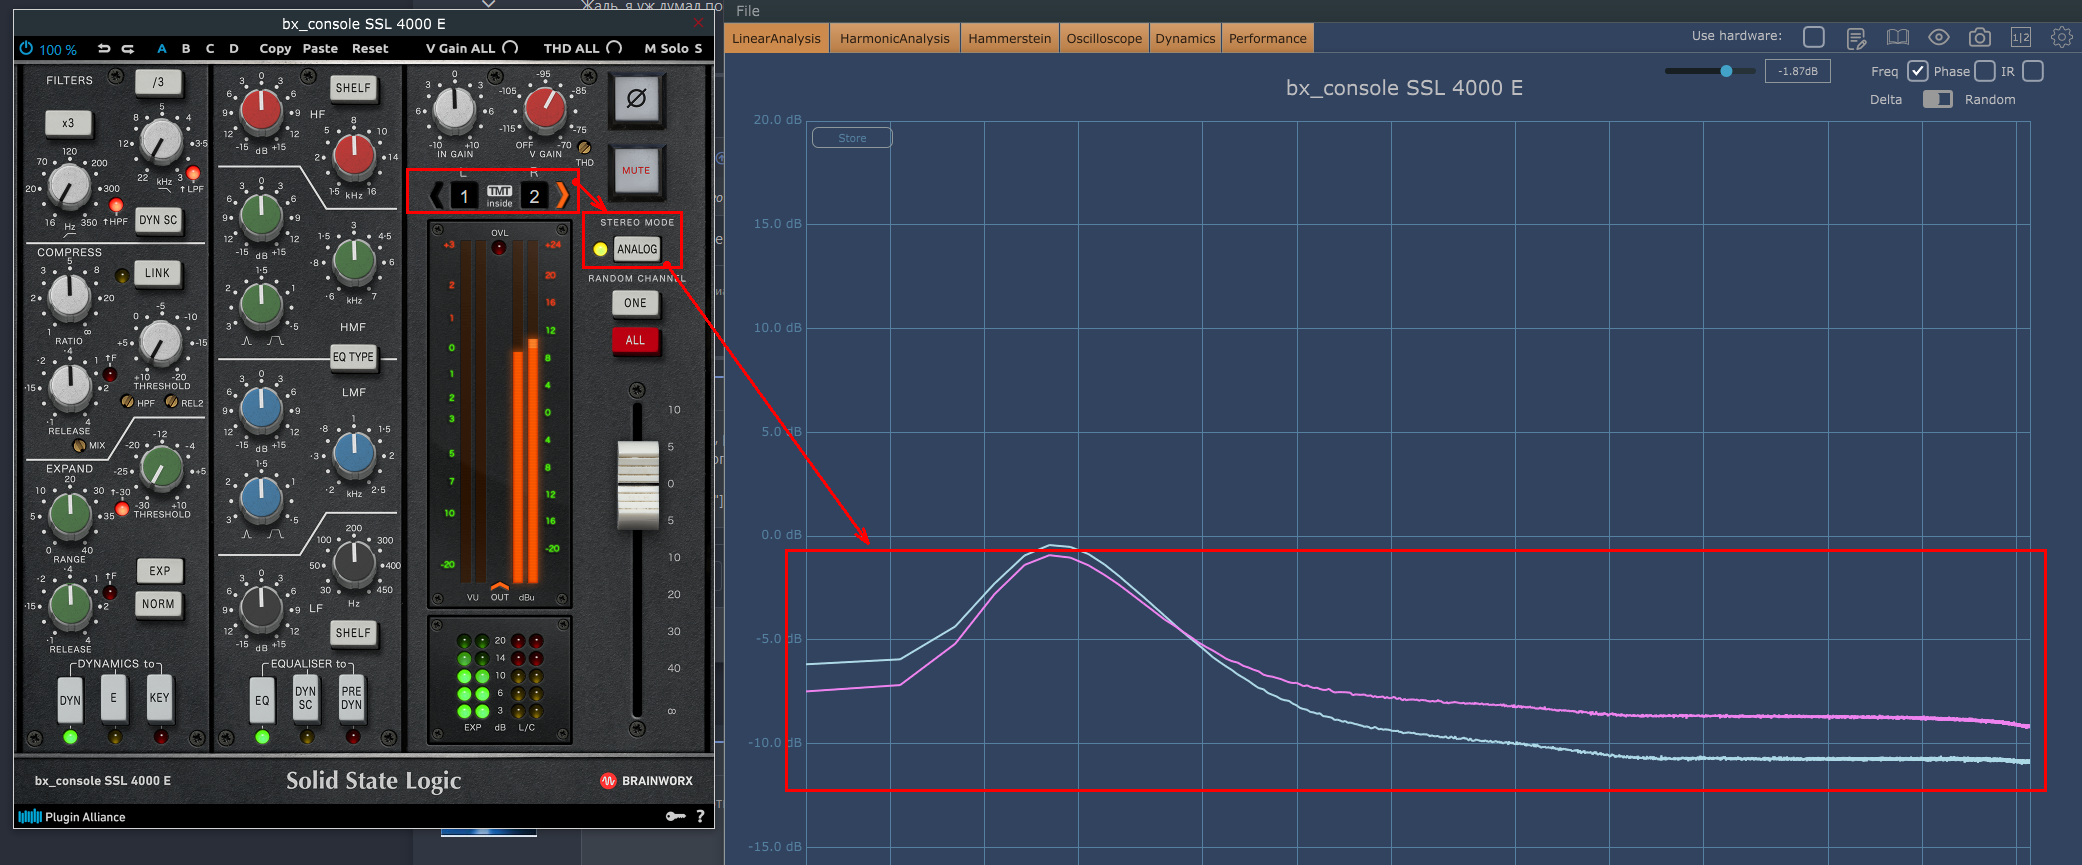
Task: Flip the Delta/Random toggle switch
Action: point(1937,99)
